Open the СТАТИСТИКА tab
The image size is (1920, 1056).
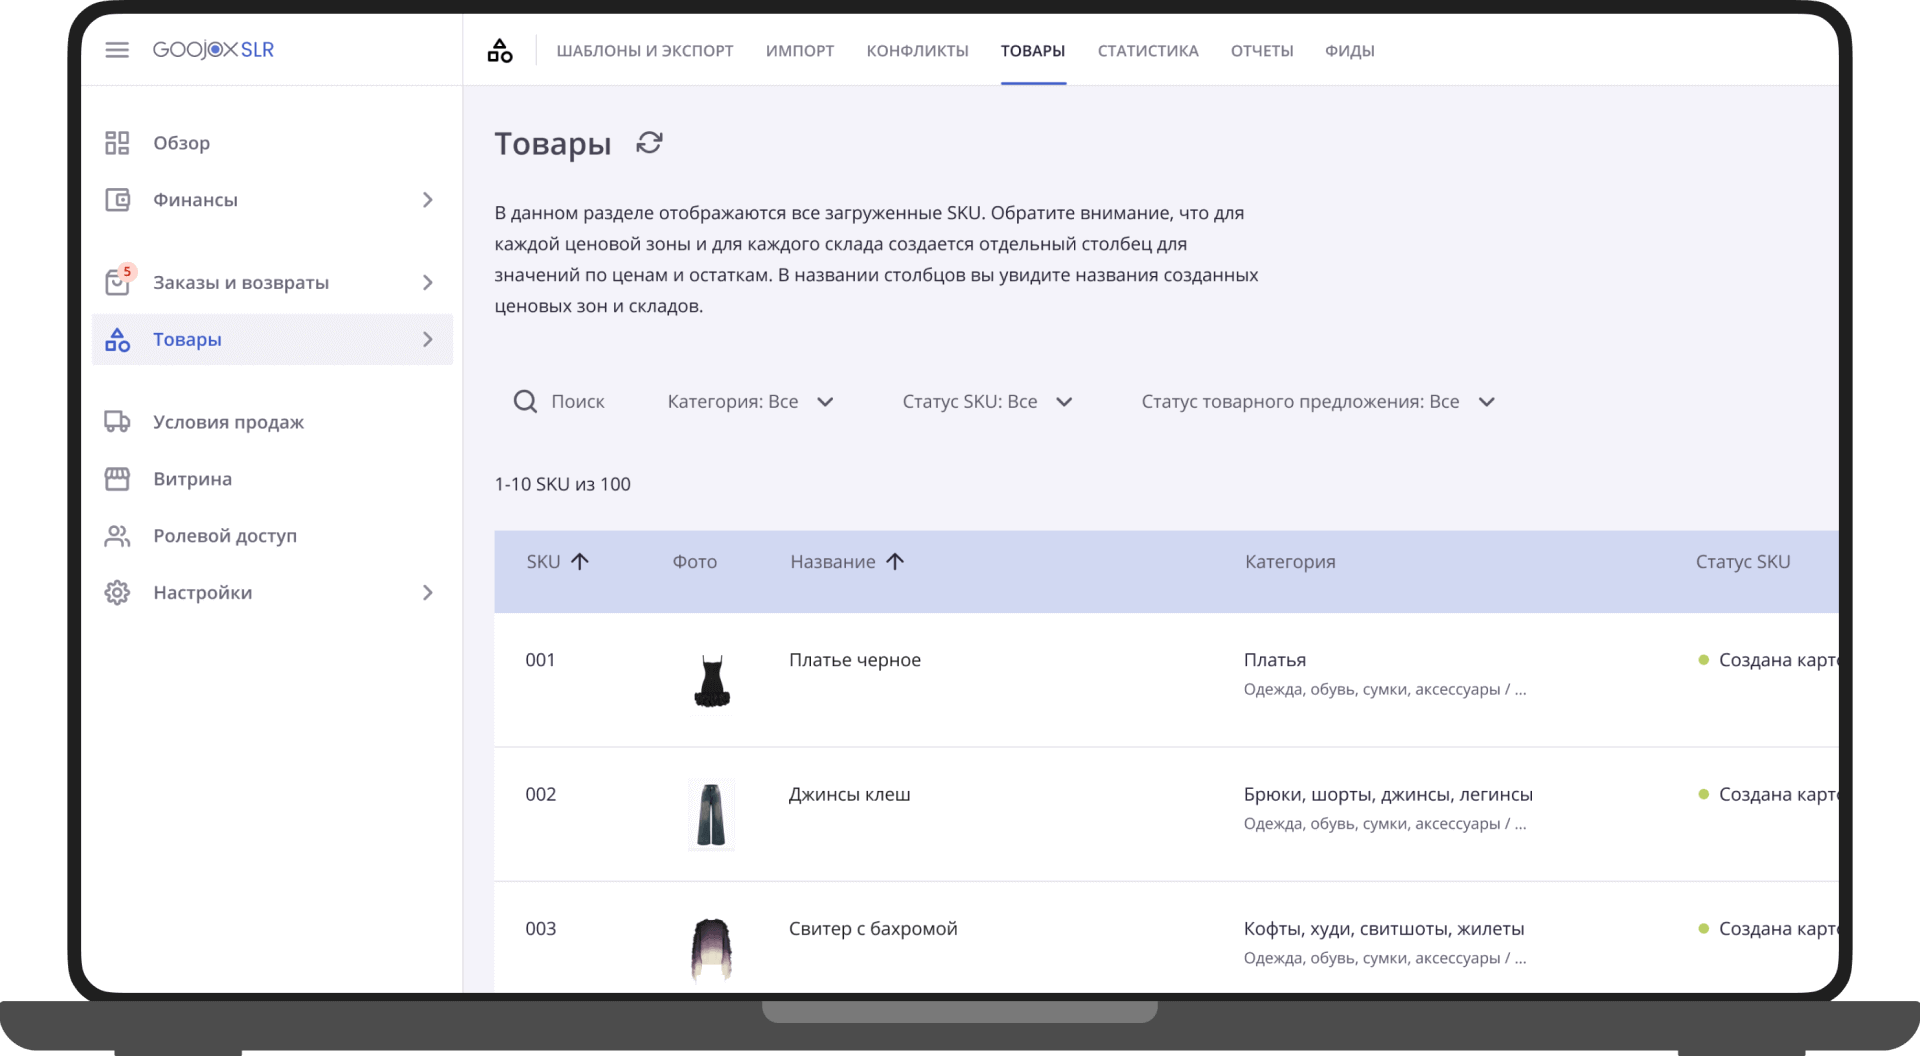[1147, 50]
